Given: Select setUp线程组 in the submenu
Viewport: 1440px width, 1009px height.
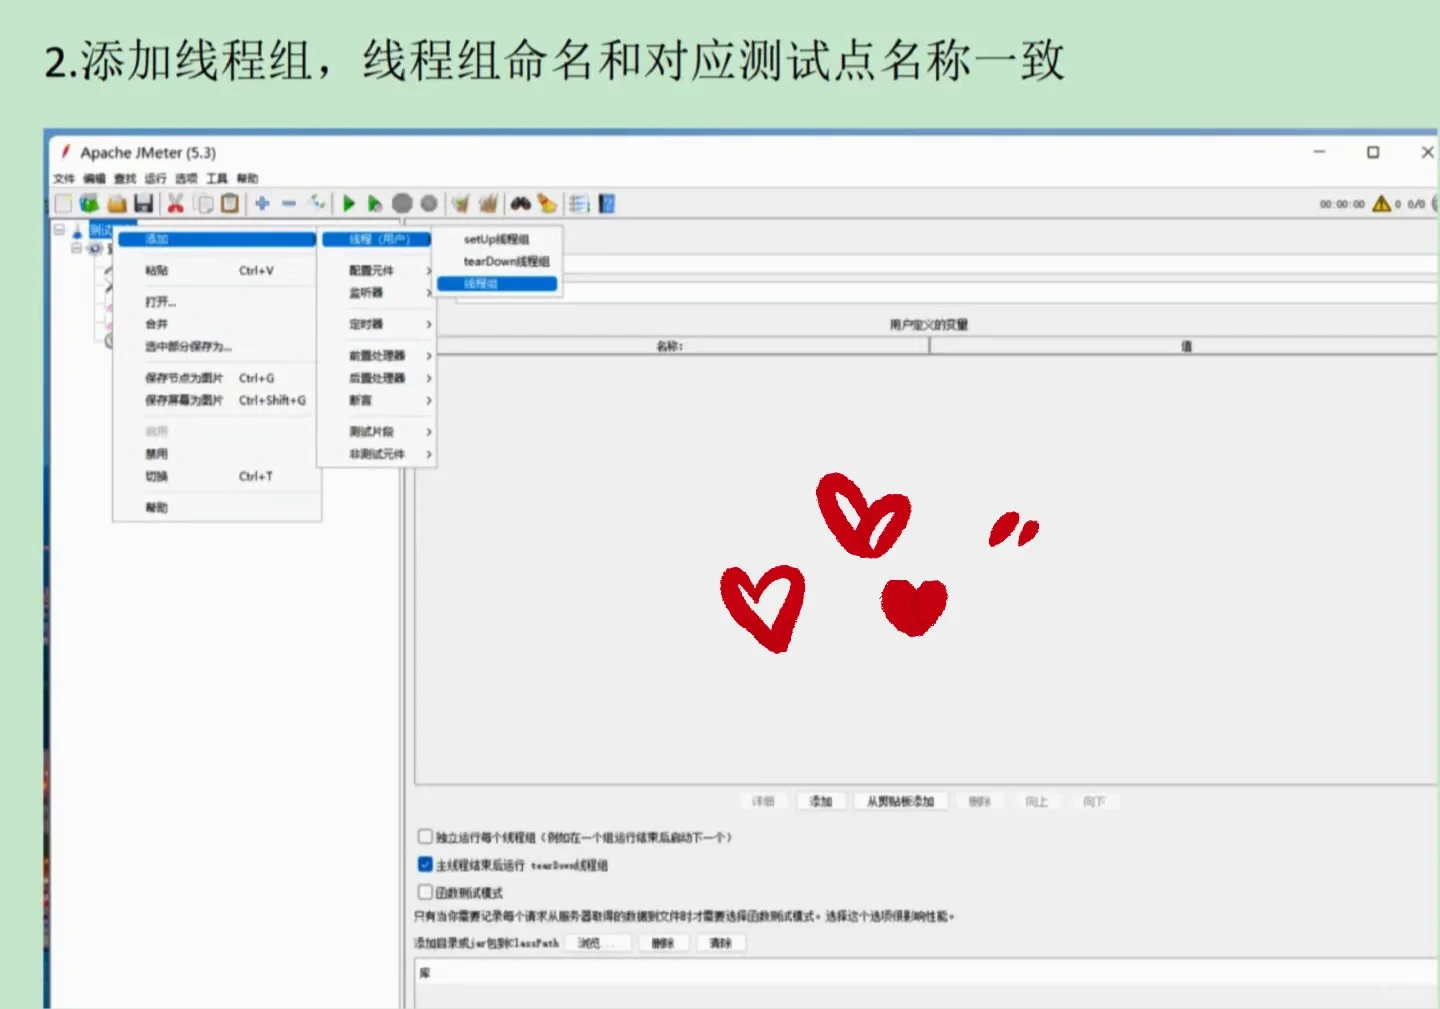Looking at the screenshot, I should click(x=497, y=239).
